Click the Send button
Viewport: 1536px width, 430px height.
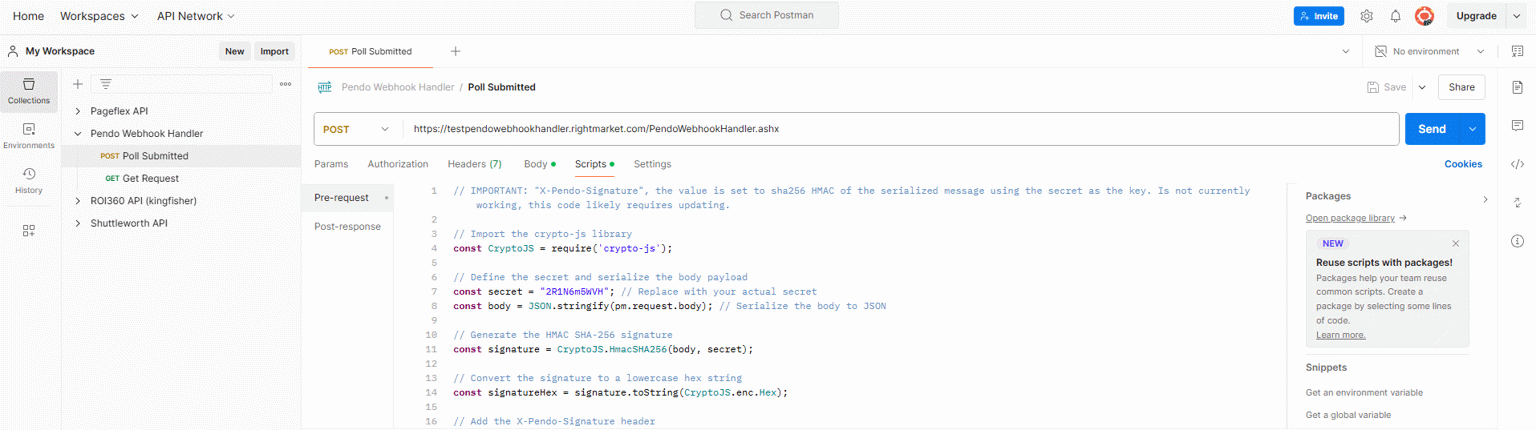coord(1431,129)
